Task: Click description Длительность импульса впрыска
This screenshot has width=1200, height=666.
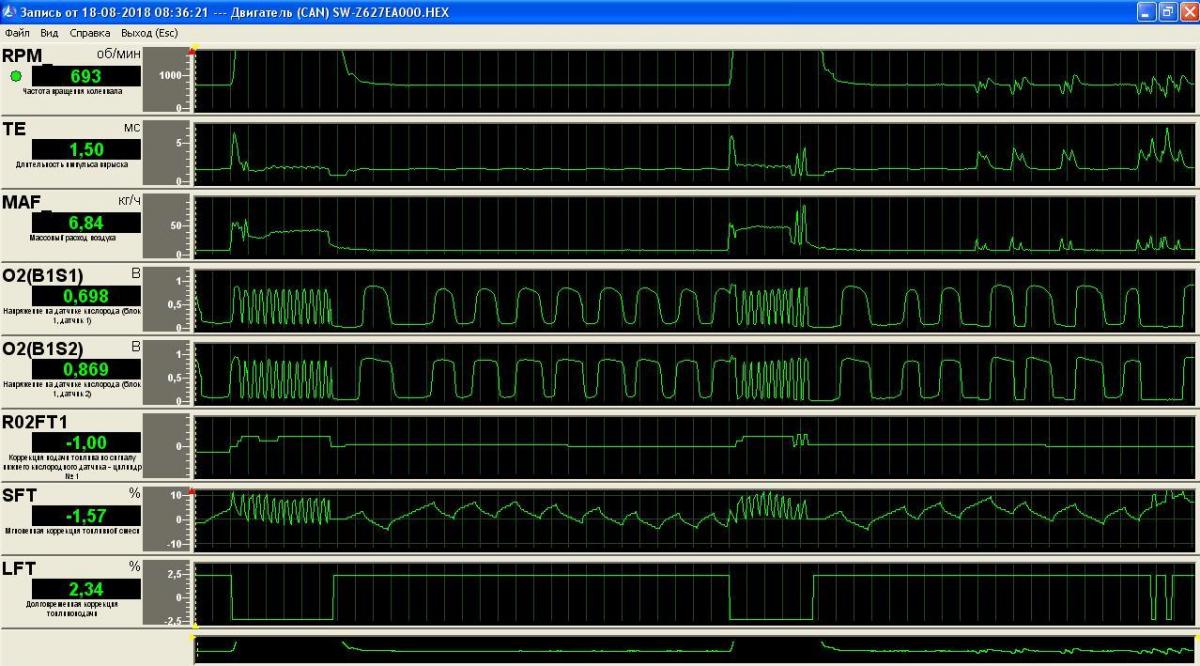Action: click(72, 164)
